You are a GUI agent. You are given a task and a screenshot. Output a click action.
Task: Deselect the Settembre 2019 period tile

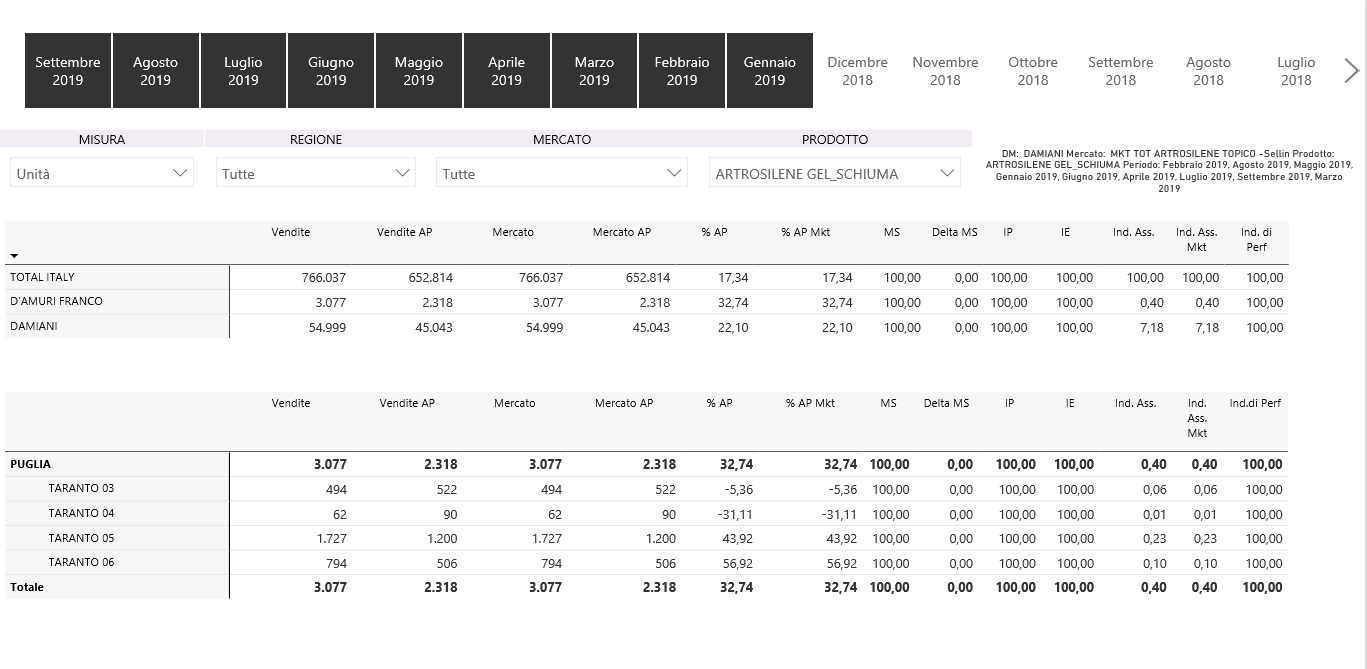point(68,70)
